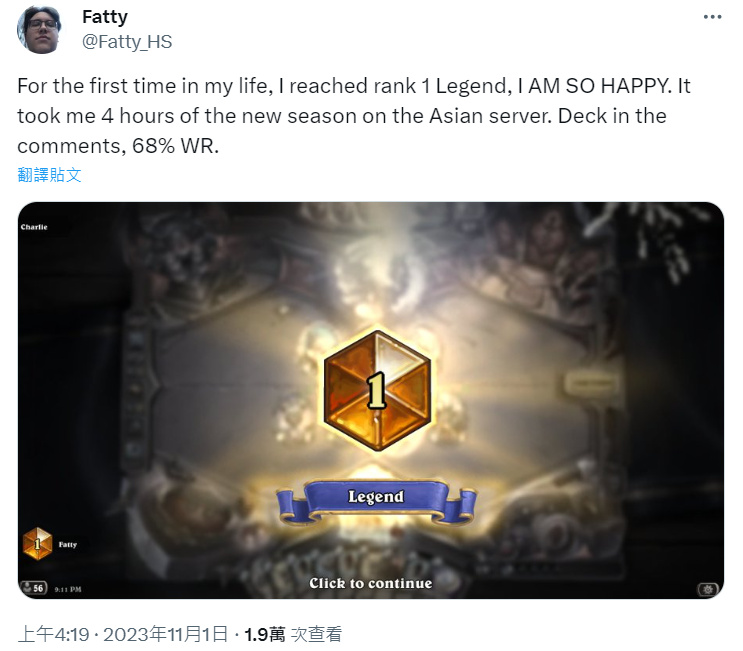The height and width of the screenshot is (651, 743).
Task: Click the 1.9萬 view count
Action: (264, 634)
